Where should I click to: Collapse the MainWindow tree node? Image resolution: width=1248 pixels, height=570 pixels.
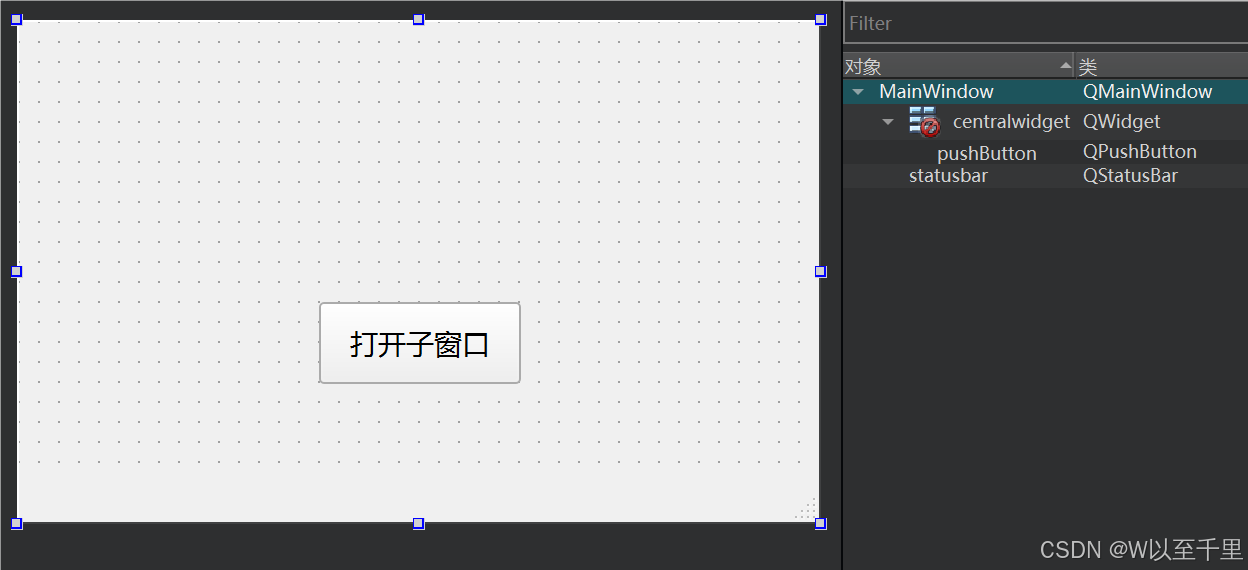(x=858, y=92)
